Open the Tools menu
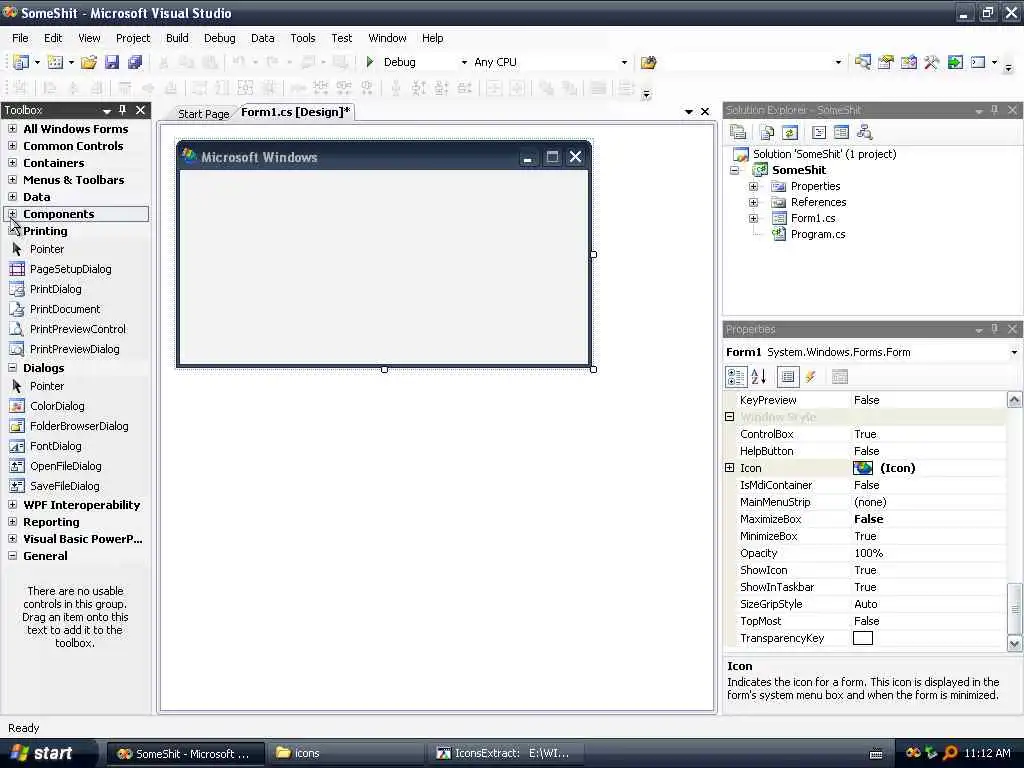1024x768 pixels. pyautogui.click(x=302, y=38)
